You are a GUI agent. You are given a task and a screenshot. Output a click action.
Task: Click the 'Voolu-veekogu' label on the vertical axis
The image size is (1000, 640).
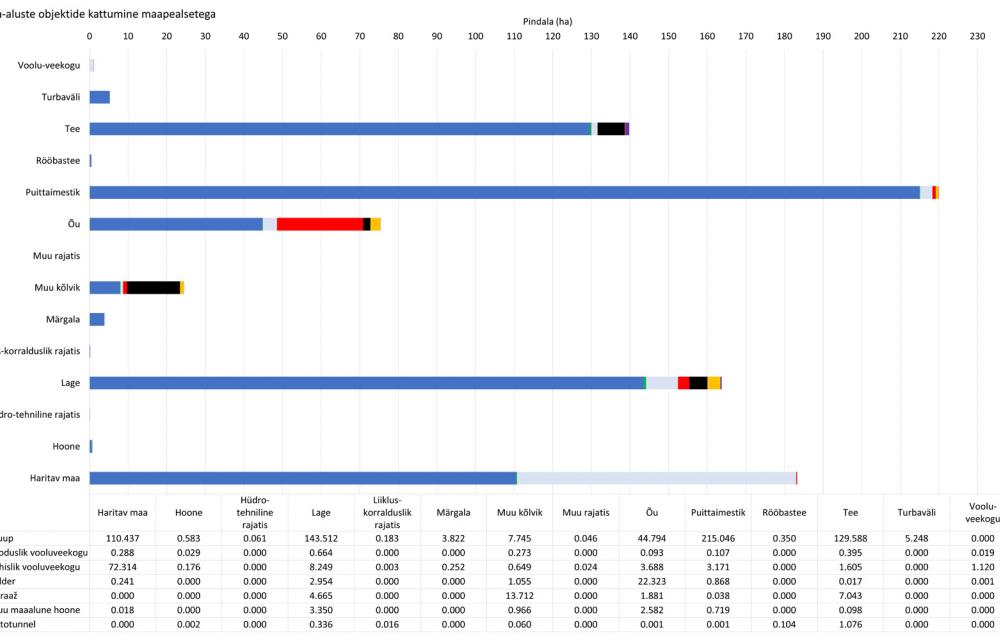pyautogui.click(x=49, y=65)
